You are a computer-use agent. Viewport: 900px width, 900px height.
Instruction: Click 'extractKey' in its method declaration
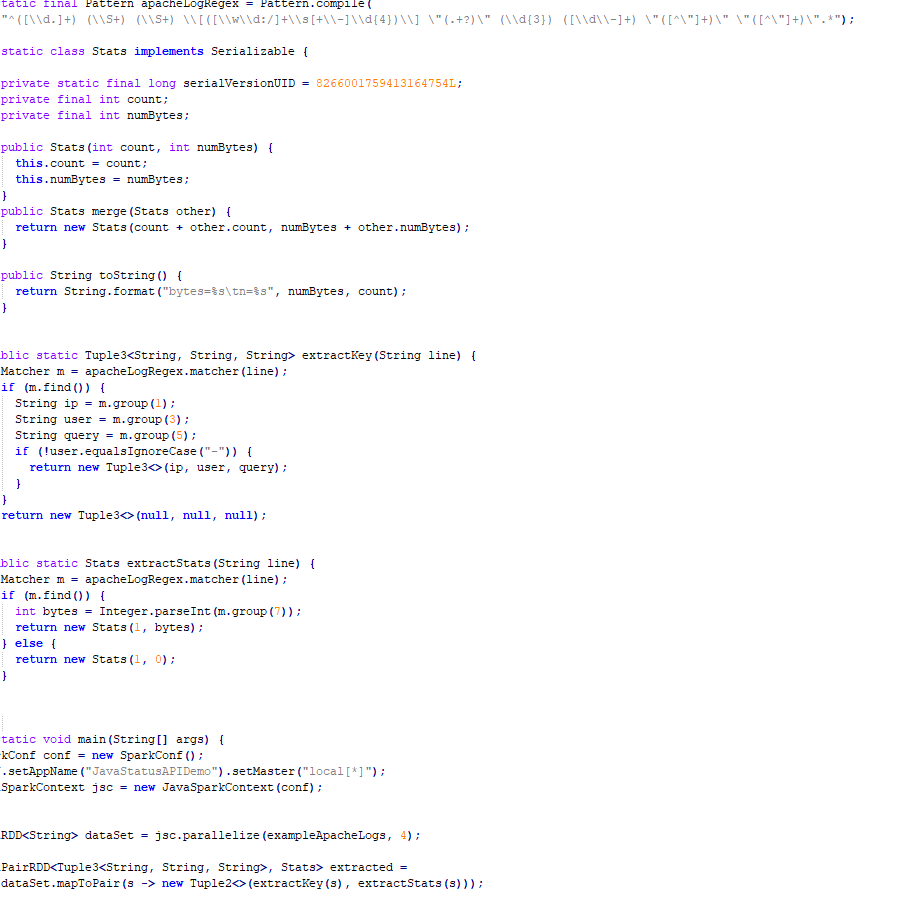[337, 356]
